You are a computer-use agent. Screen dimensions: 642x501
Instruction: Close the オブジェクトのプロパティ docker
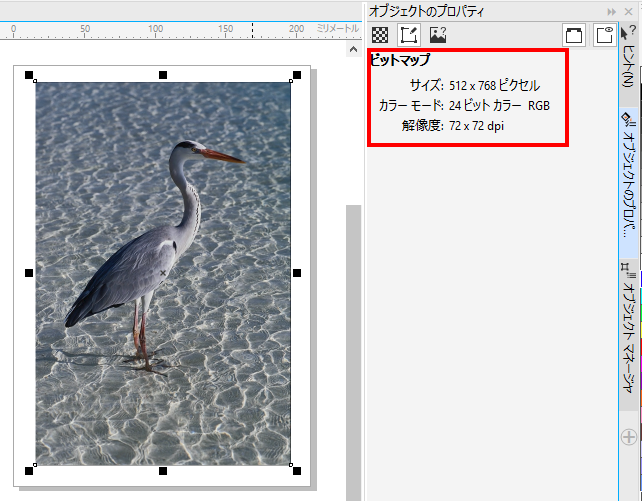[628, 11]
